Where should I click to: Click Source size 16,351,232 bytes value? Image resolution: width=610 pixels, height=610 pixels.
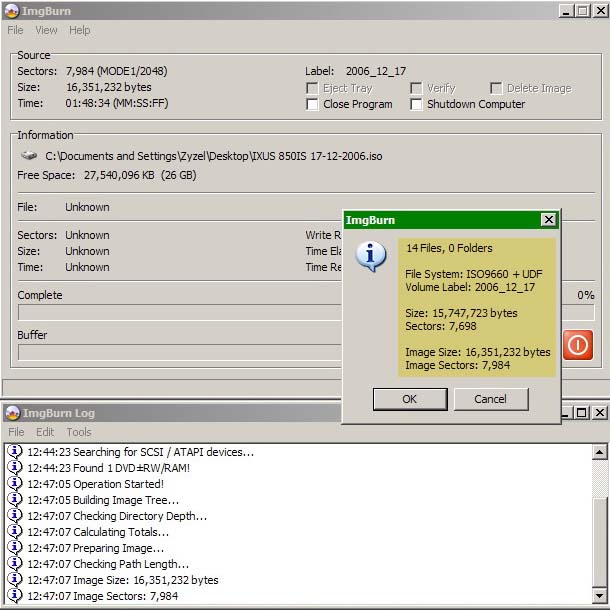point(109,87)
